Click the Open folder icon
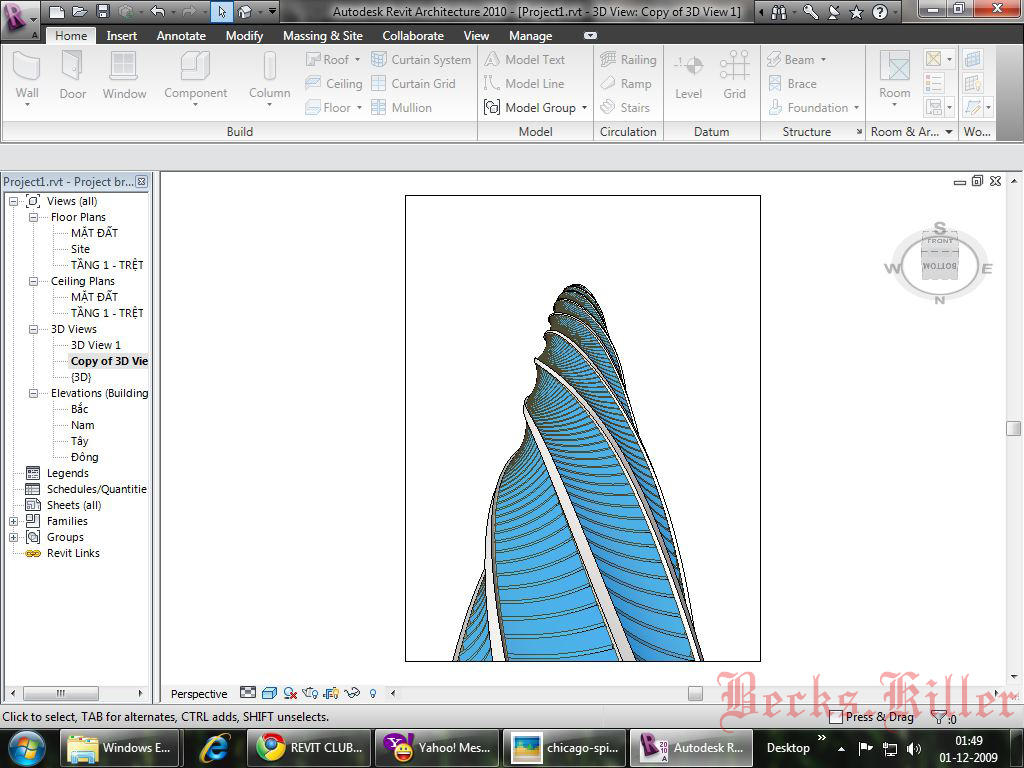Image resolution: width=1024 pixels, height=768 pixels. (x=80, y=12)
